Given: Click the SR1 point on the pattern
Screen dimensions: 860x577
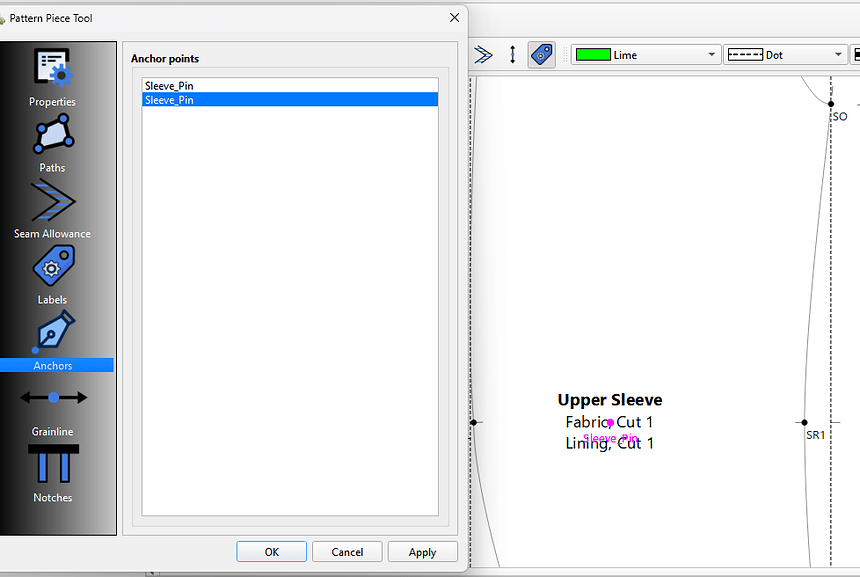Looking at the screenshot, I should pyautogui.click(x=804, y=422).
